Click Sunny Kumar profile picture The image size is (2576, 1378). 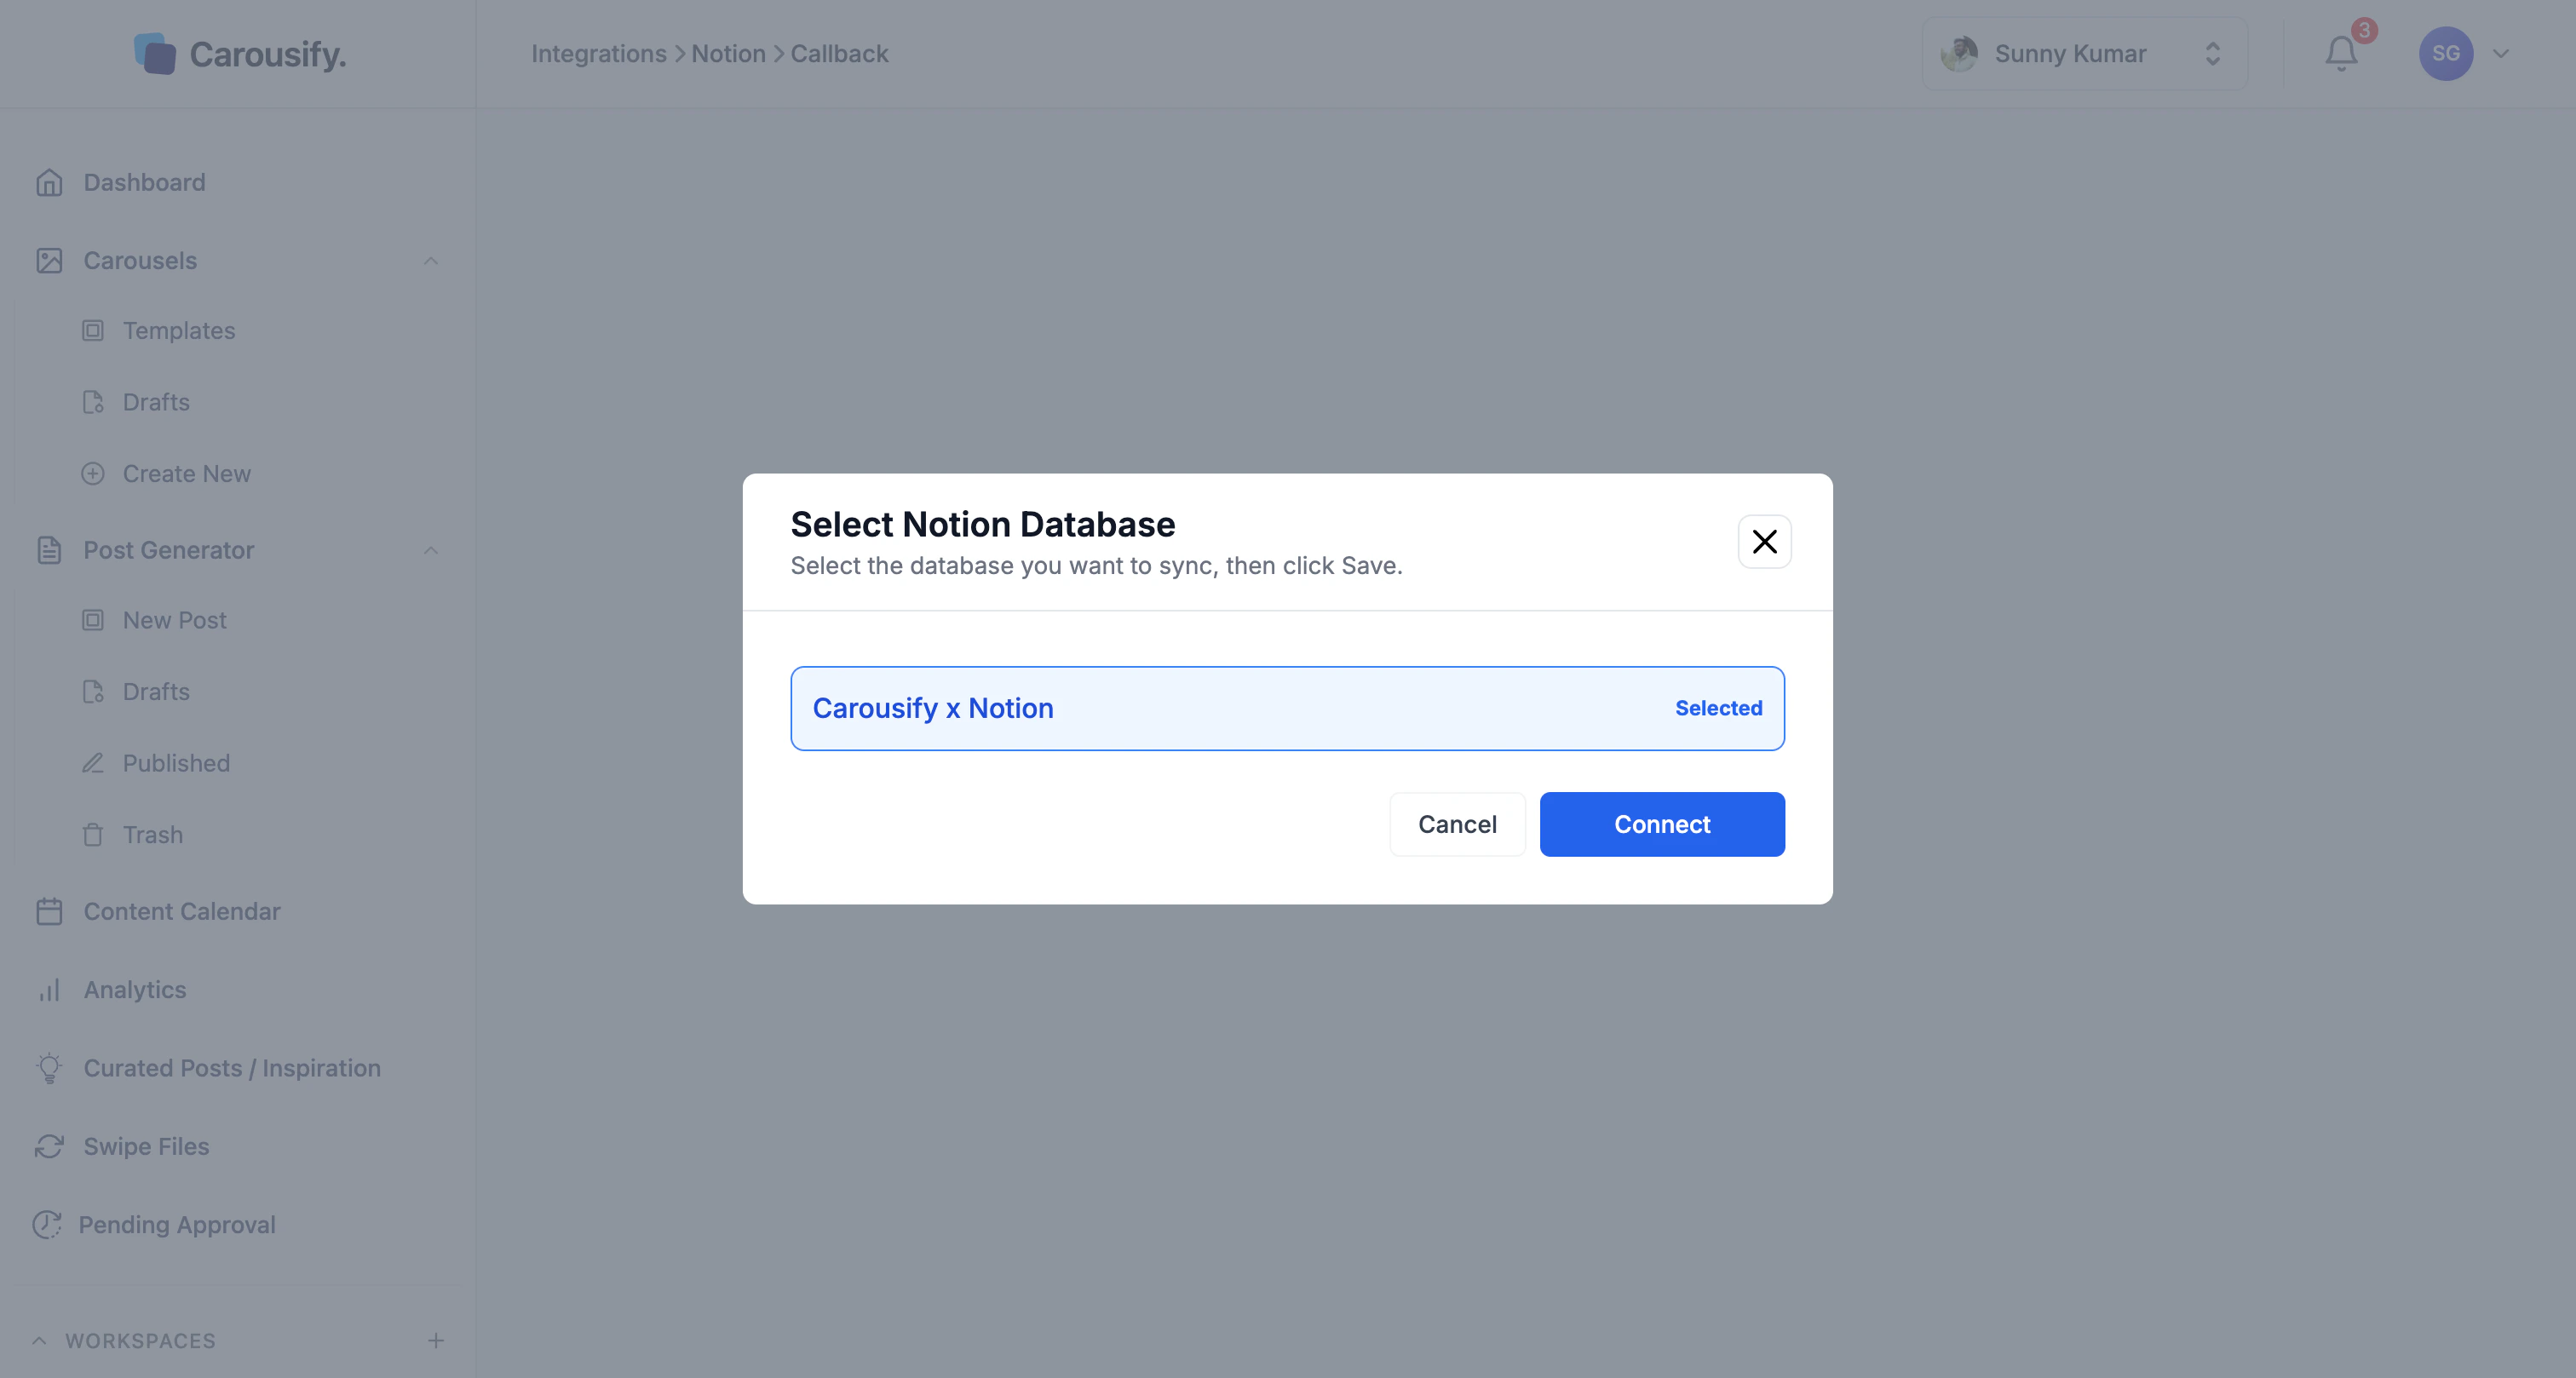click(1960, 54)
